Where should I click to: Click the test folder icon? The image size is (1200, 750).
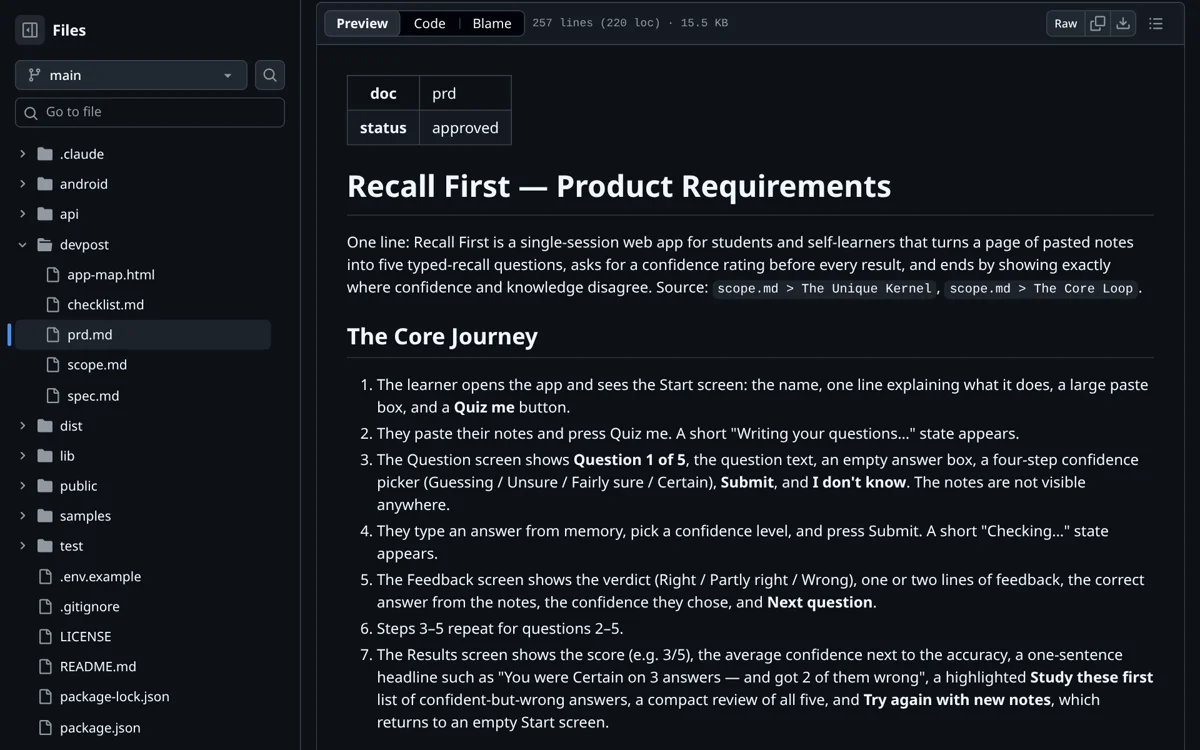[45, 546]
